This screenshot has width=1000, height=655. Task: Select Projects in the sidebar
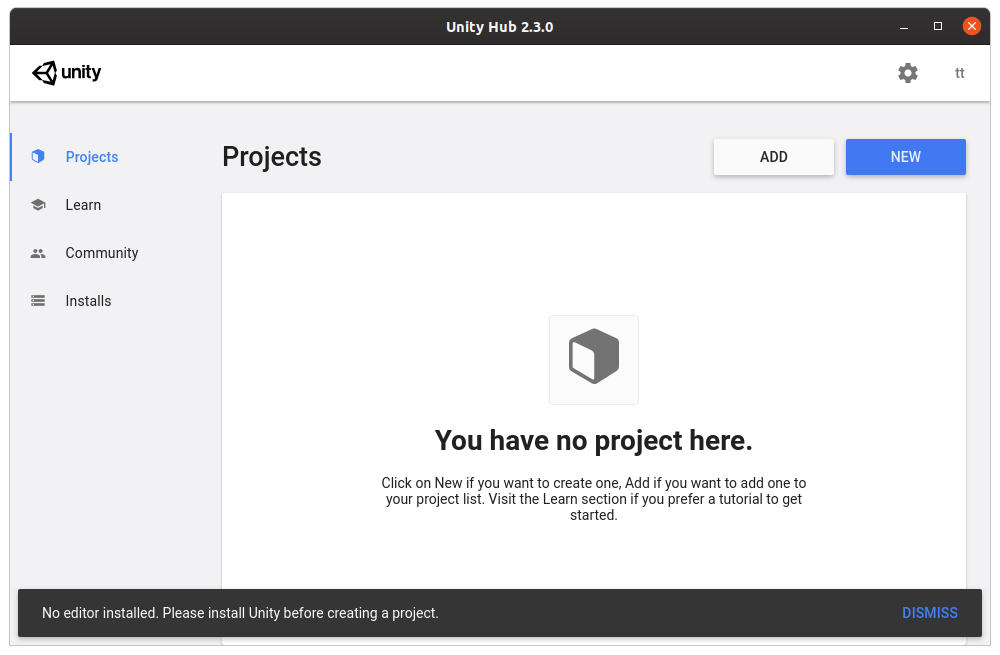92,156
